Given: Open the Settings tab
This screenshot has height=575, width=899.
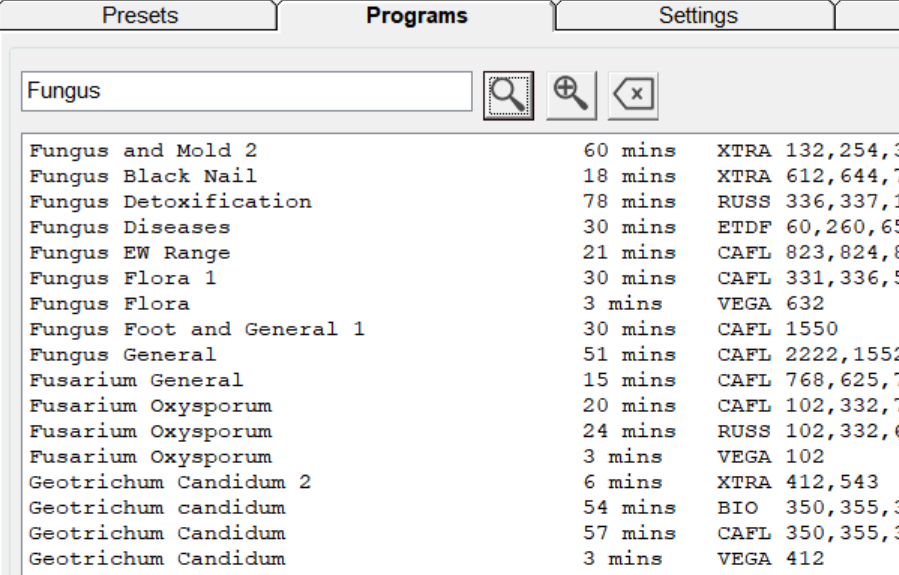Looking at the screenshot, I should tap(697, 16).
